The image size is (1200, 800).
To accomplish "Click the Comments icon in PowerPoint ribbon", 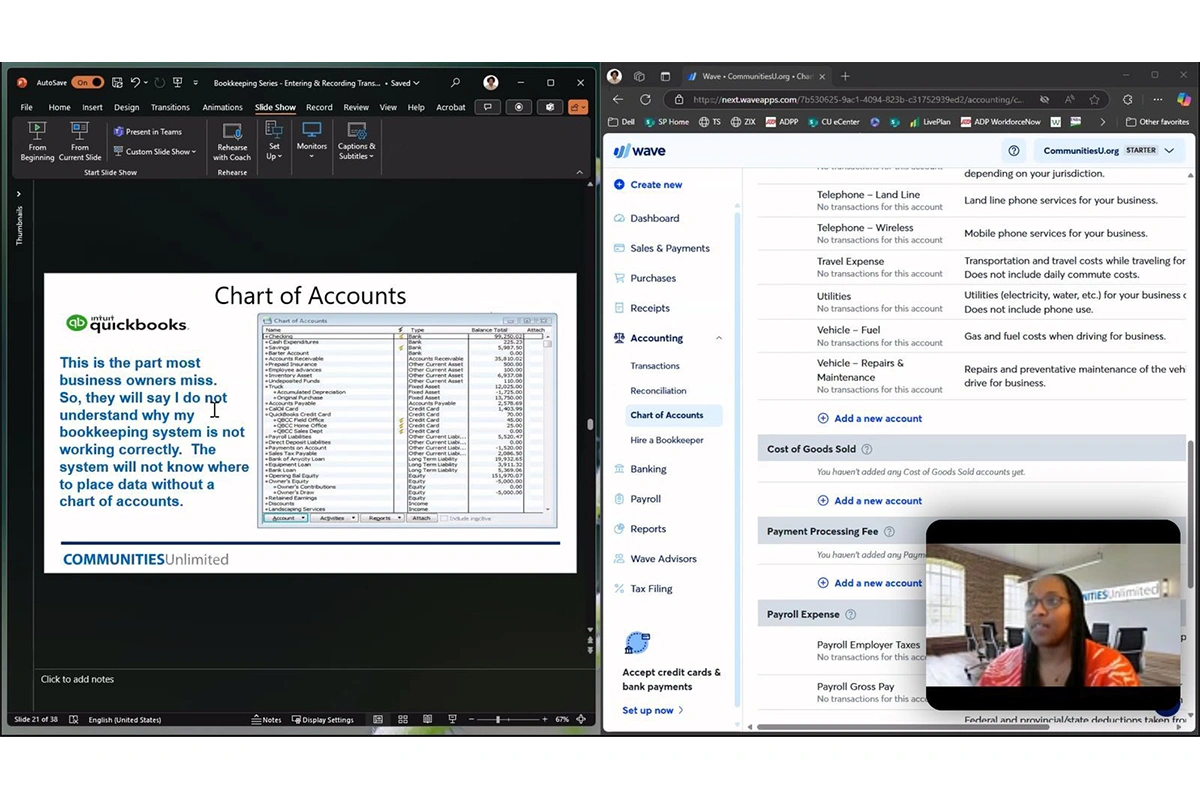I will pyautogui.click(x=487, y=107).
